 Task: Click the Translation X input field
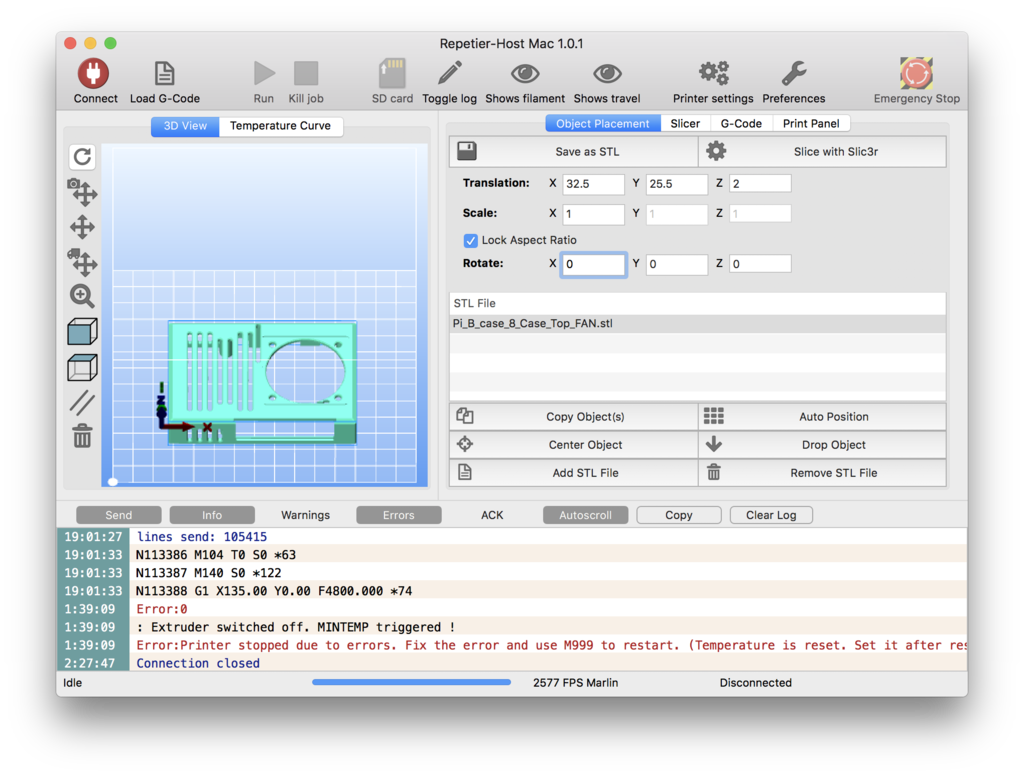click(593, 183)
